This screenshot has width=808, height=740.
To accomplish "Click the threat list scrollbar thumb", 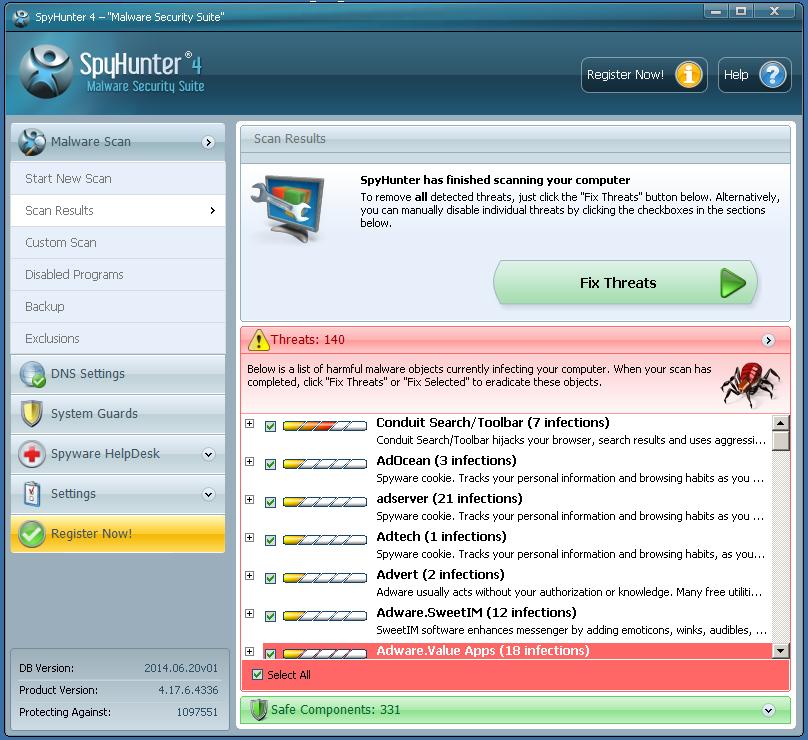I will pos(781,441).
